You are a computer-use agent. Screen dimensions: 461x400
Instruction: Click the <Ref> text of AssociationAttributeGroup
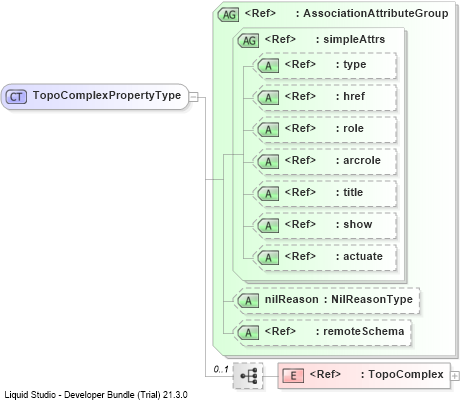[x=260, y=13]
